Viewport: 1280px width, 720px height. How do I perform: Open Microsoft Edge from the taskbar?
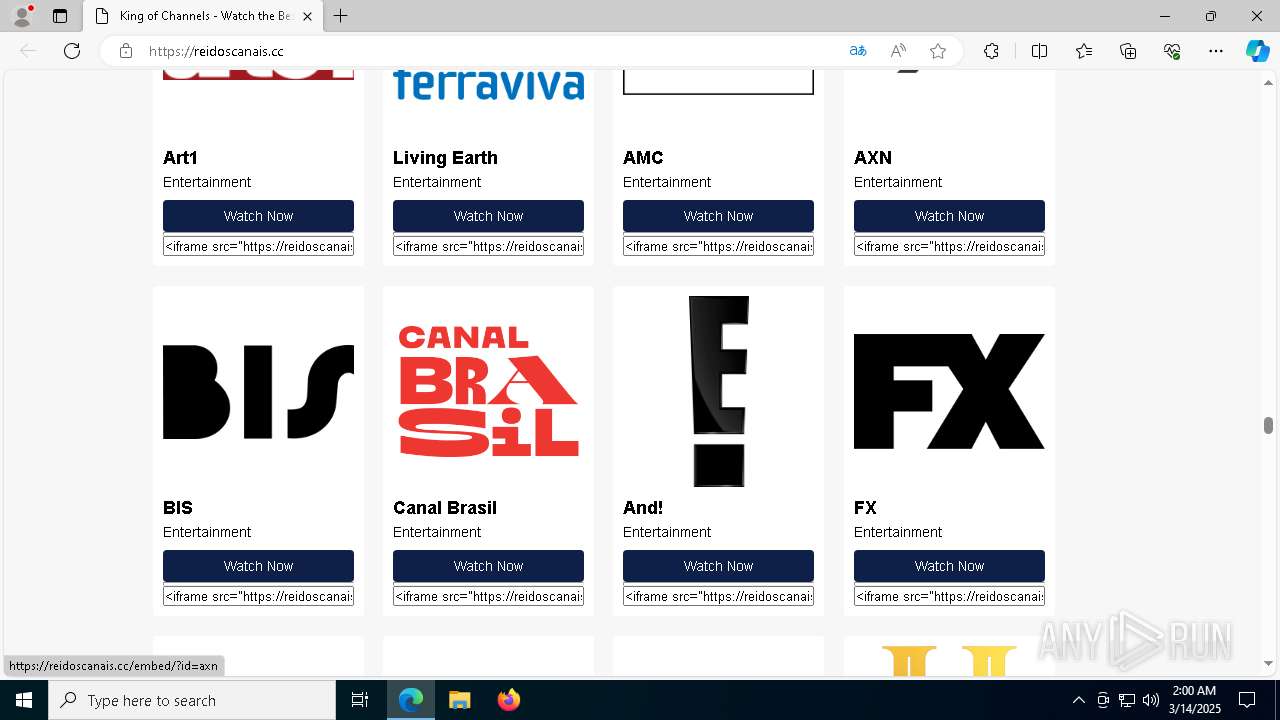pos(411,700)
